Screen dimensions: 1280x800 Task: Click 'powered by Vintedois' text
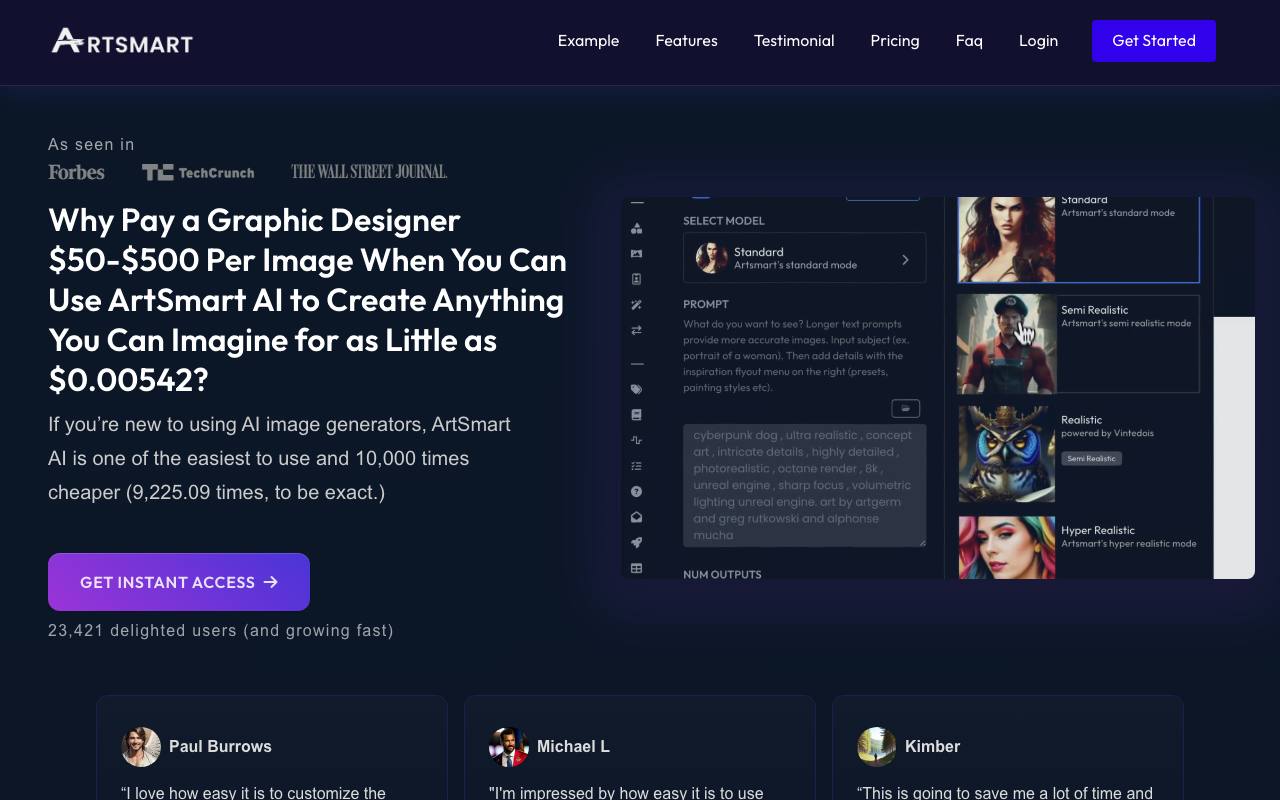pyautogui.click(x=1107, y=433)
